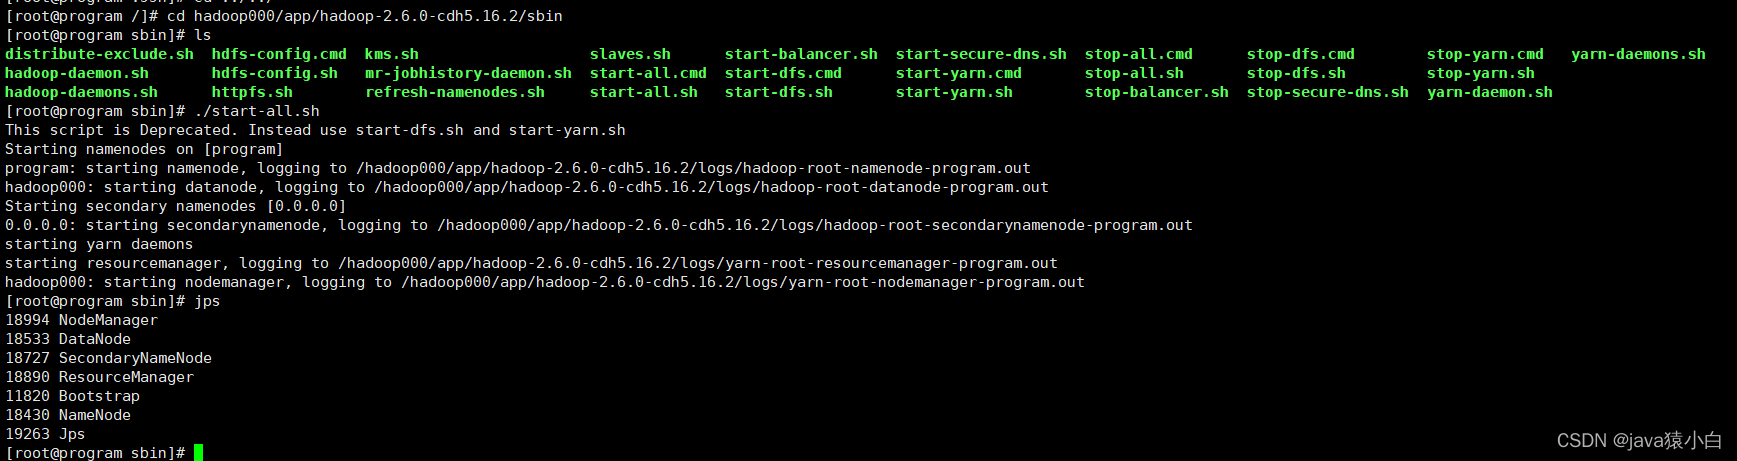Click start-secure-dns.sh in the ls output
Screen dimensions: 1737x461
(x=981, y=54)
